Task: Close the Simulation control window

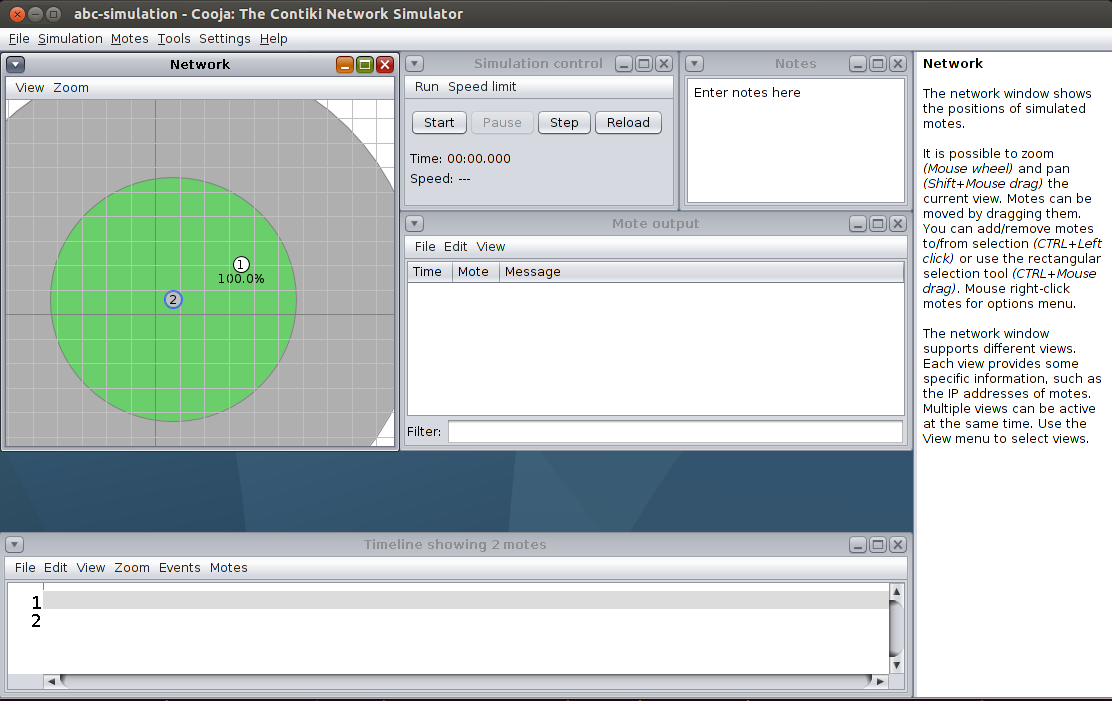Action: pos(664,64)
